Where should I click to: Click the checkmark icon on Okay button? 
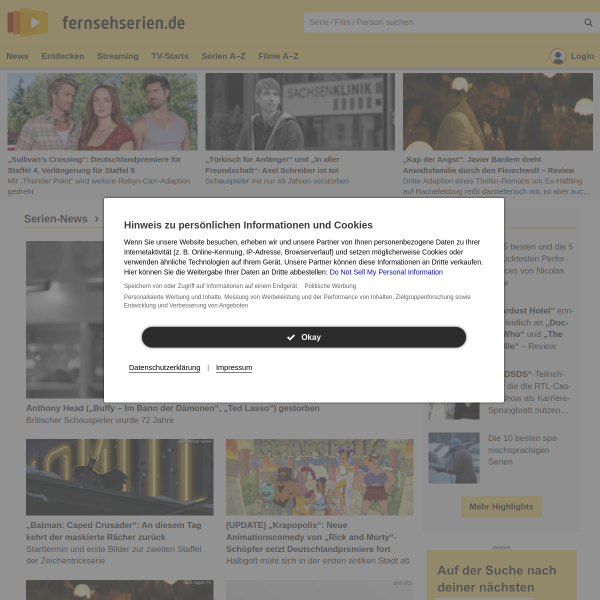(x=291, y=337)
